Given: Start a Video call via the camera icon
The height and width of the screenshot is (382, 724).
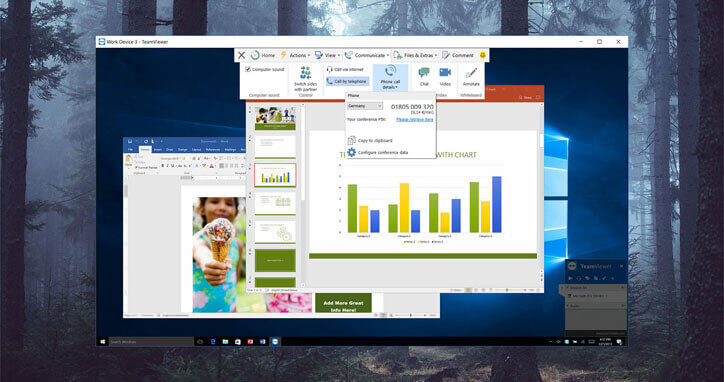Looking at the screenshot, I should click(x=445, y=72).
